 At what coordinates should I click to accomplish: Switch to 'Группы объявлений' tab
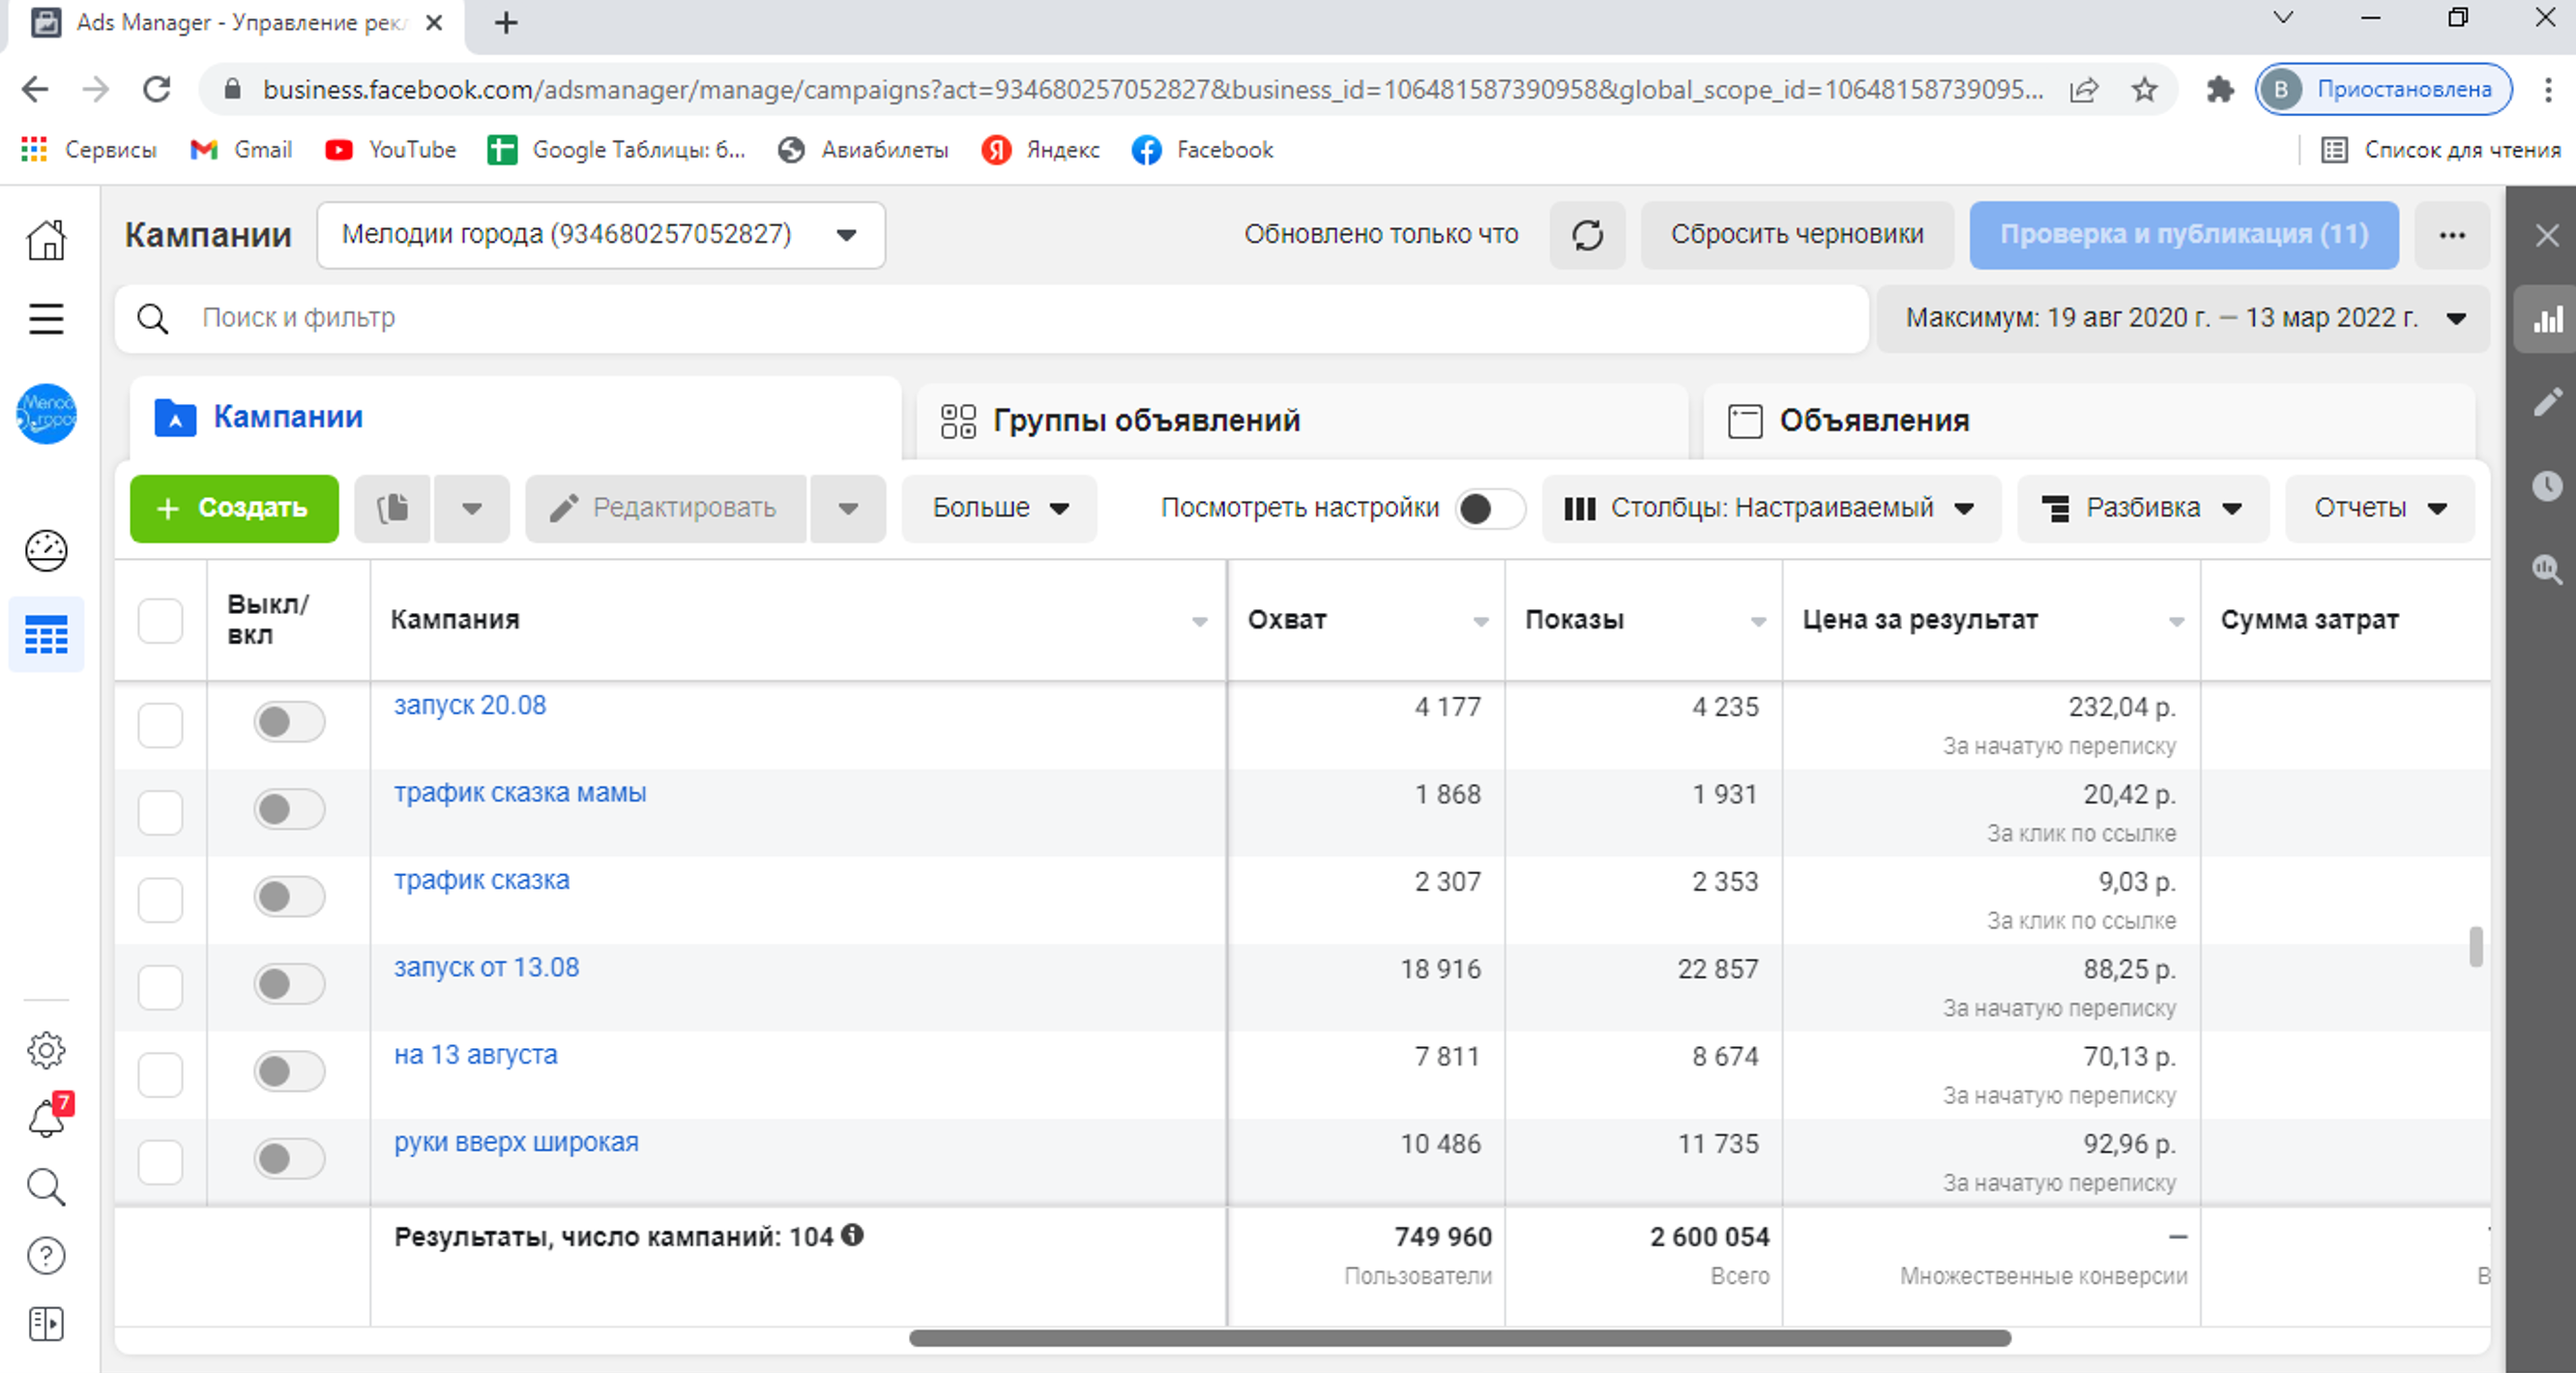pyautogui.click(x=1145, y=420)
